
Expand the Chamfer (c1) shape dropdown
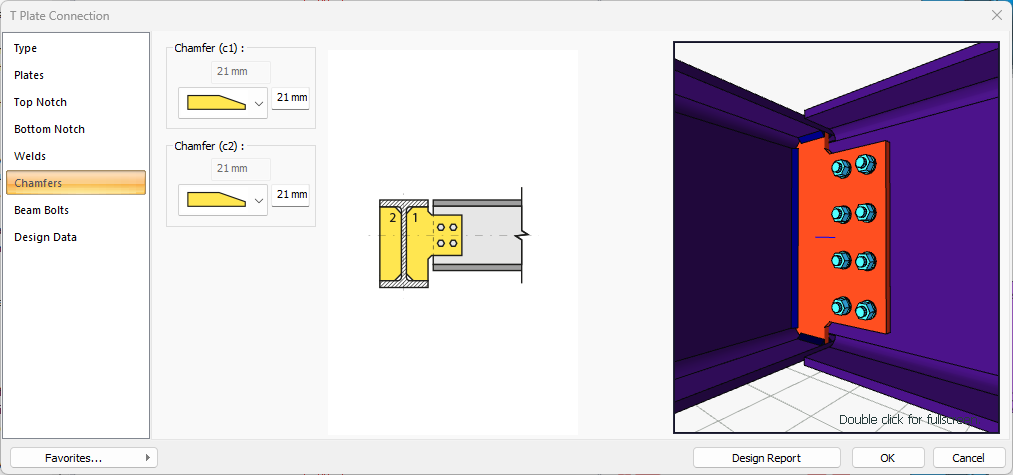[259, 103]
